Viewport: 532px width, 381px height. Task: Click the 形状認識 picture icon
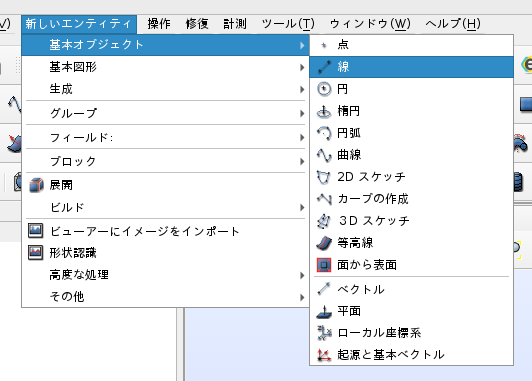[36, 253]
